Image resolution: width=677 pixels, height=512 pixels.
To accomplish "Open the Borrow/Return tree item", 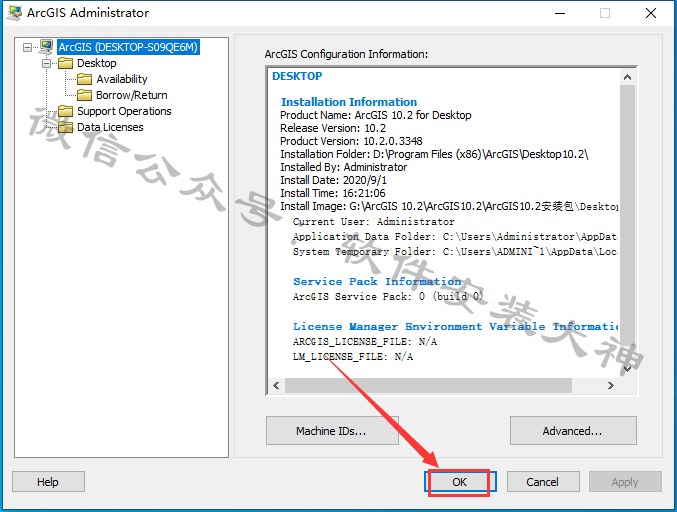I will 132,95.
